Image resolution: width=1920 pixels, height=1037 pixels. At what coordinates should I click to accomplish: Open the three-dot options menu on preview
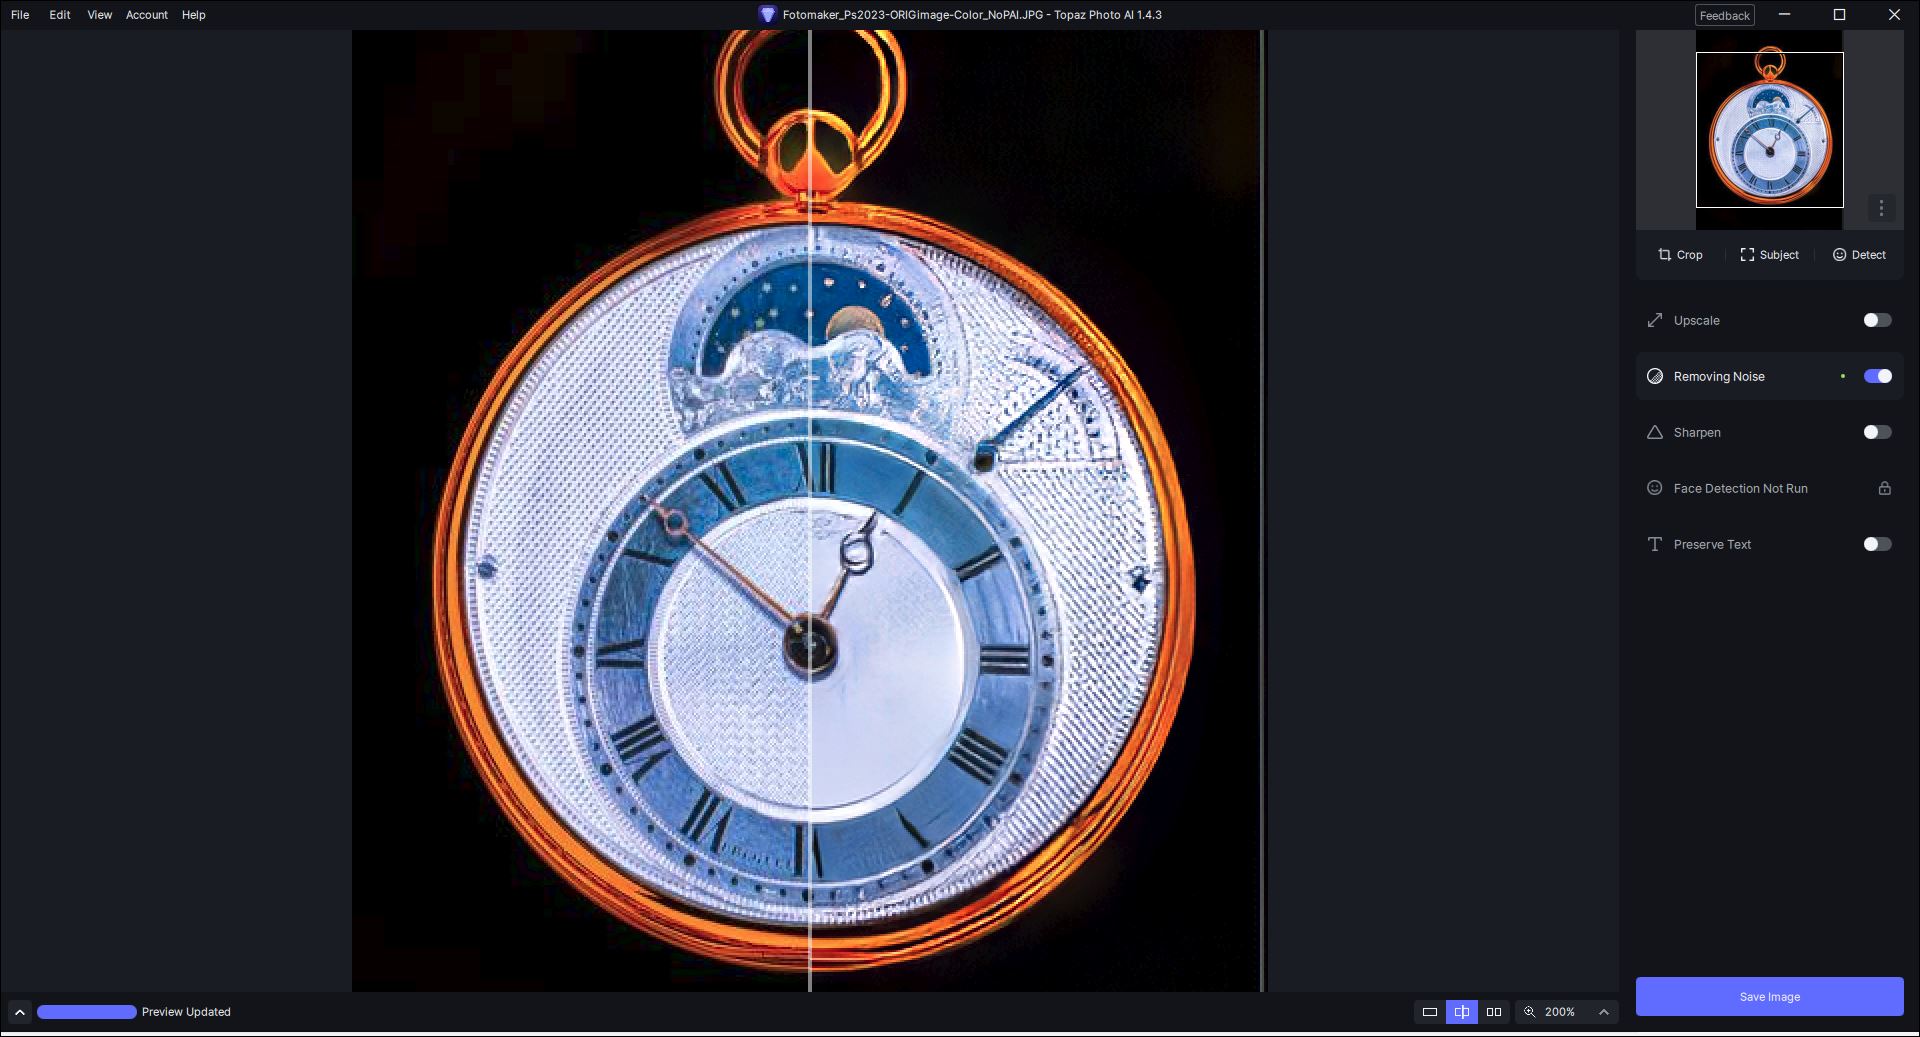click(x=1881, y=208)
